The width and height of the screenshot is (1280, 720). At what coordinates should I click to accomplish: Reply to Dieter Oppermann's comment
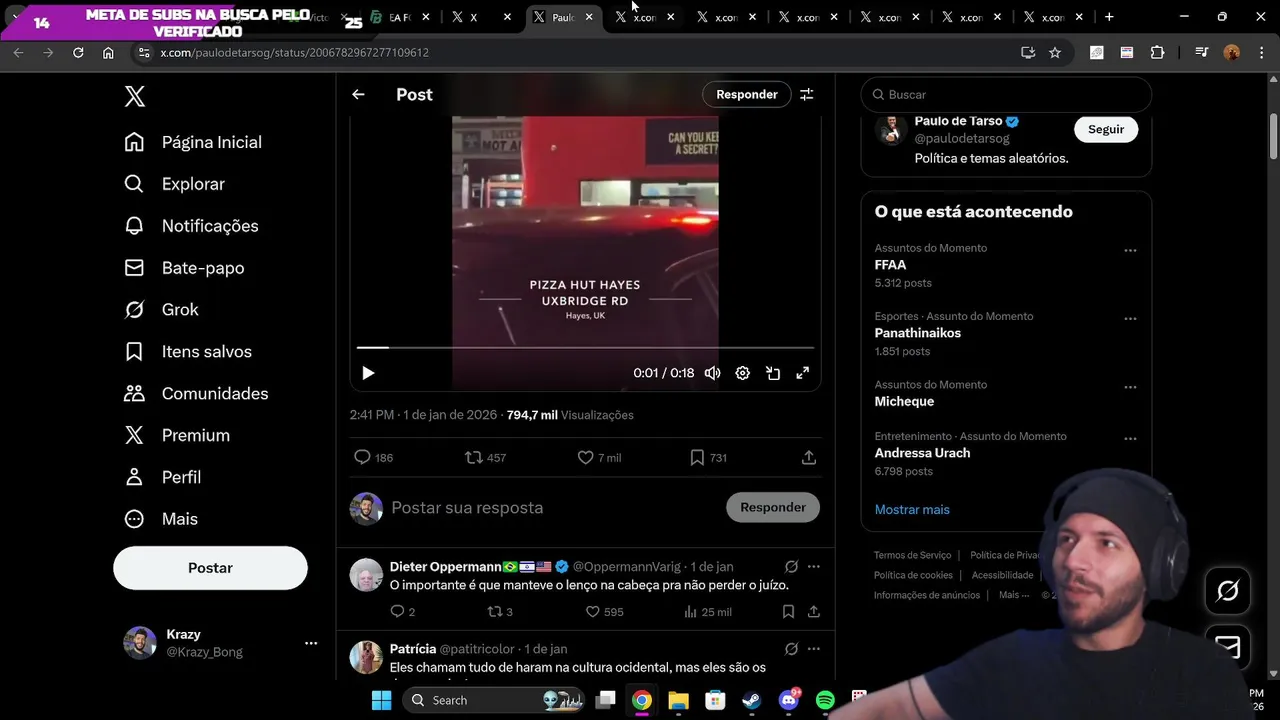(397, 611)
